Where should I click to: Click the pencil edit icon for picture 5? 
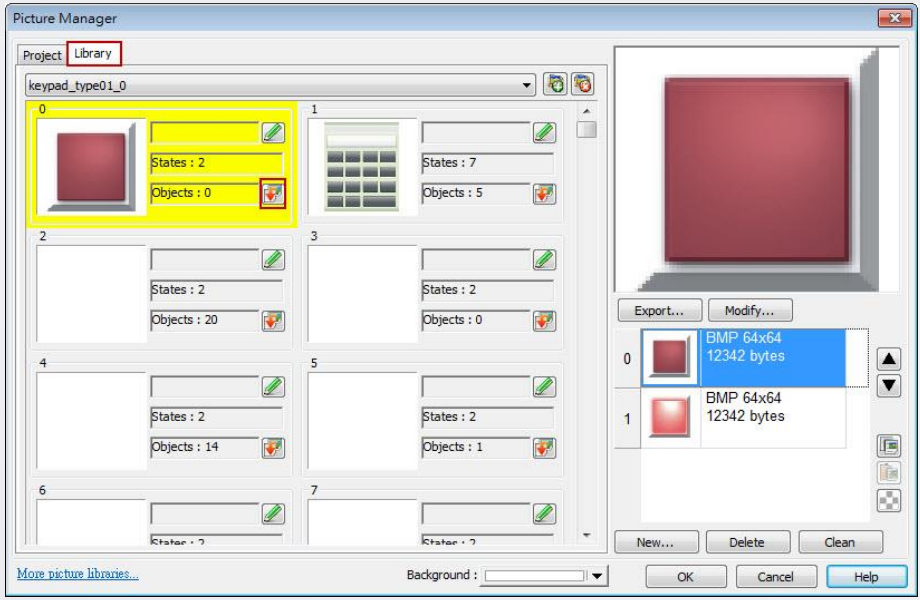pos(544,387)
